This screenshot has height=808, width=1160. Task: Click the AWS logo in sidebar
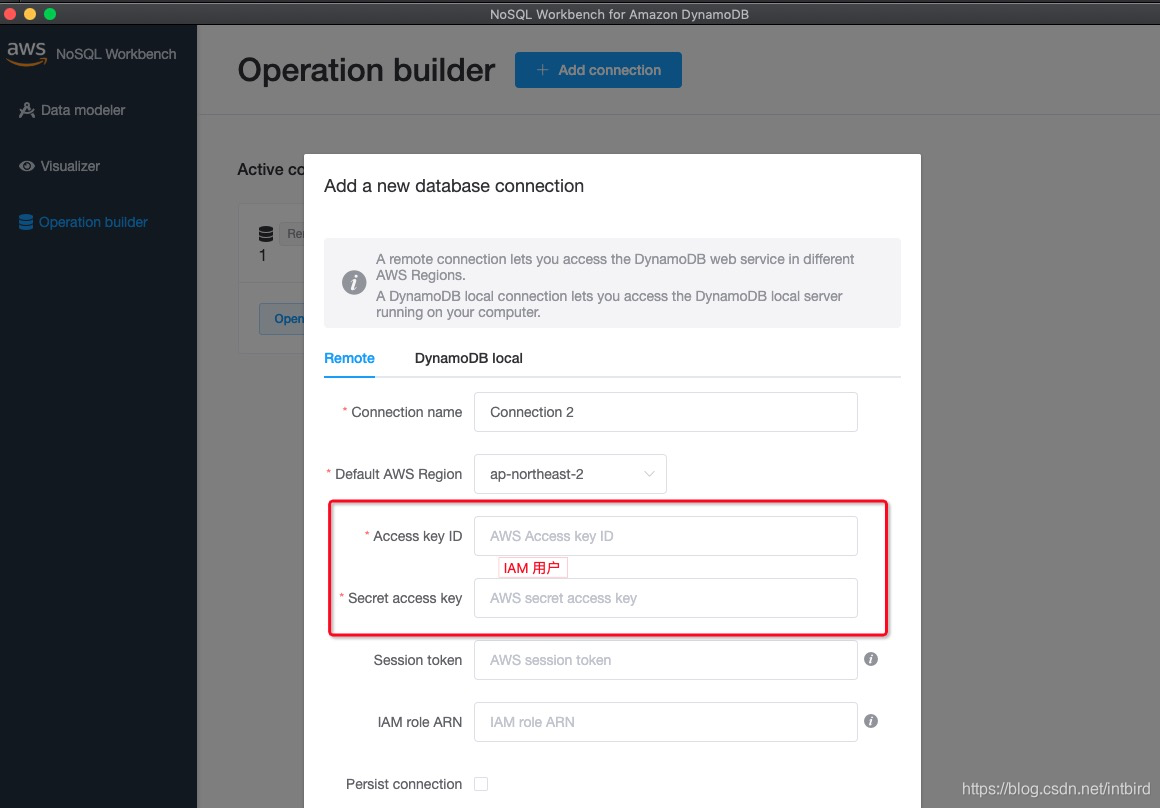(x=27, y=53)
